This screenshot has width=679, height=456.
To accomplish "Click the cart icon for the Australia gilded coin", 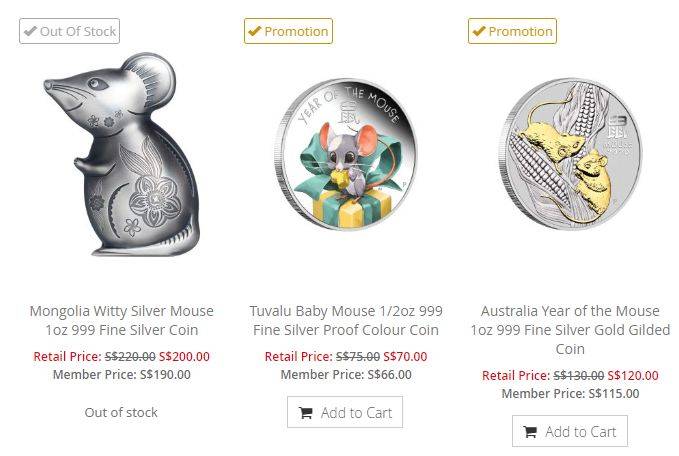I will tap(531, 432).
